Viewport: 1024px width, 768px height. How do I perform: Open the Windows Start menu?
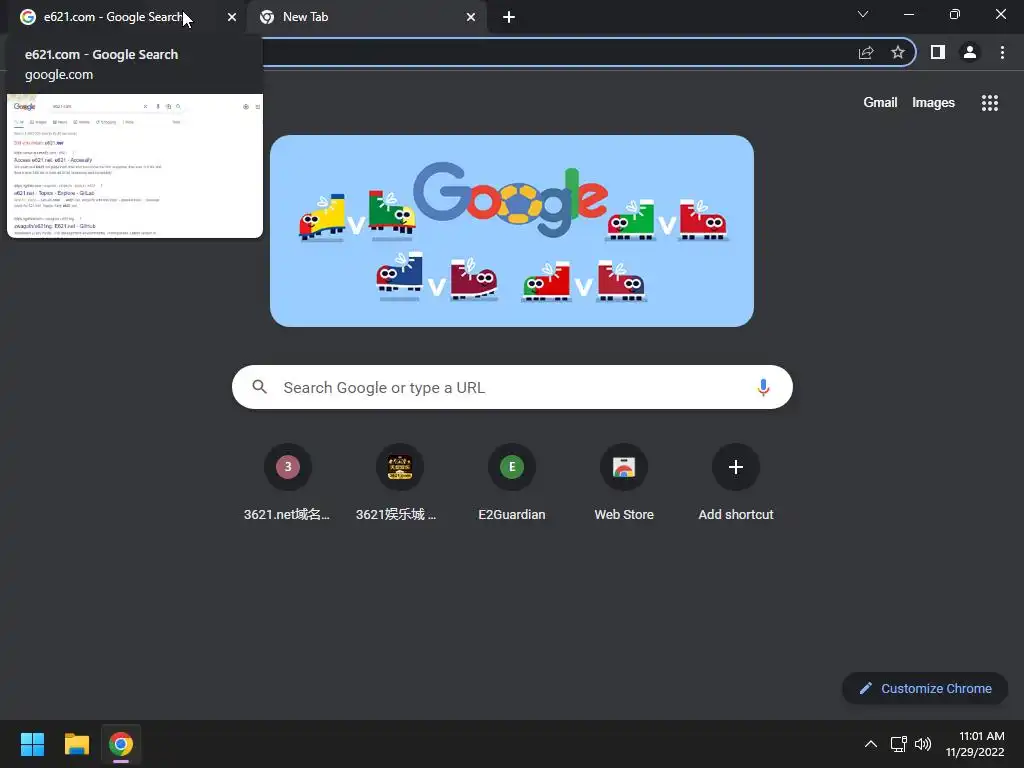click(x=33, y=744)
